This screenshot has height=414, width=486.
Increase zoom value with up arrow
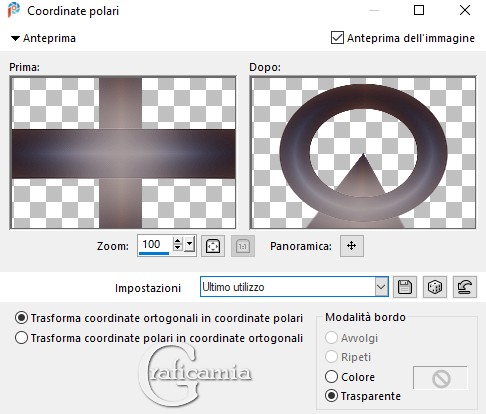tap(178, 241)
